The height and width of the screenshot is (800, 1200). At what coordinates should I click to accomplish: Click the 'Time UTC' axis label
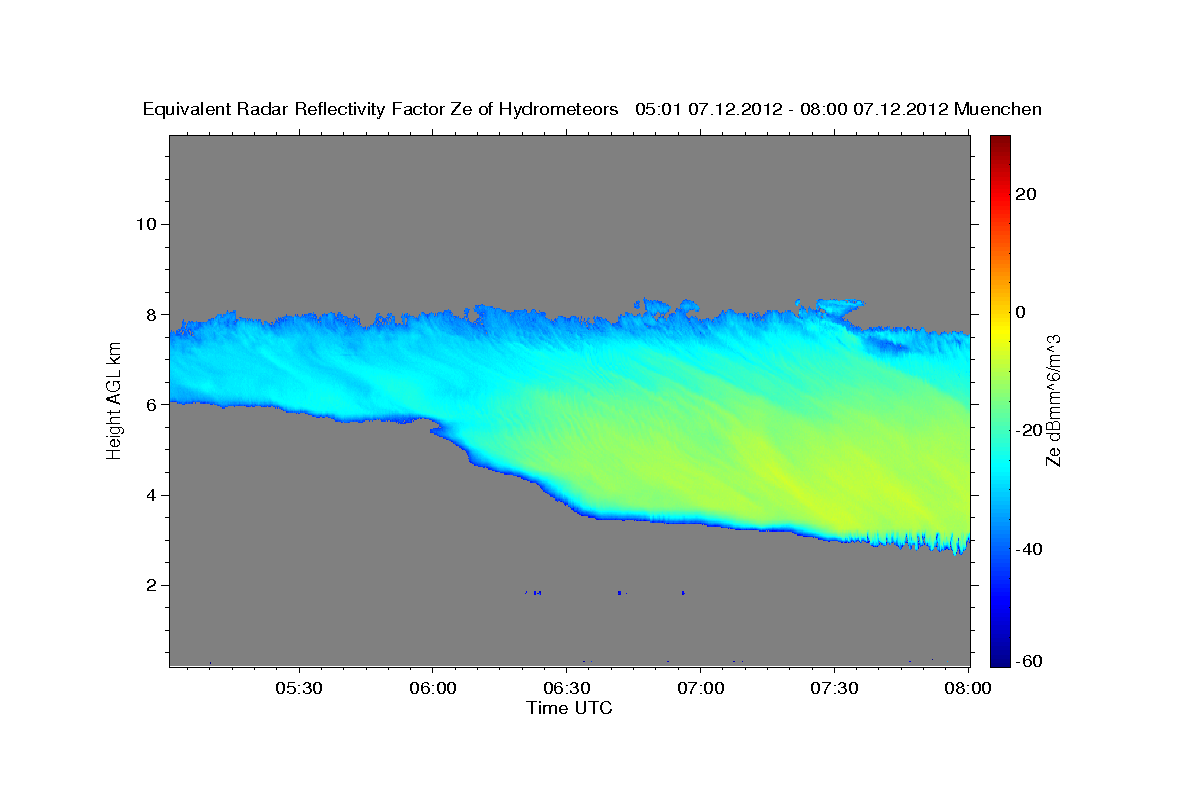(569, 708)
